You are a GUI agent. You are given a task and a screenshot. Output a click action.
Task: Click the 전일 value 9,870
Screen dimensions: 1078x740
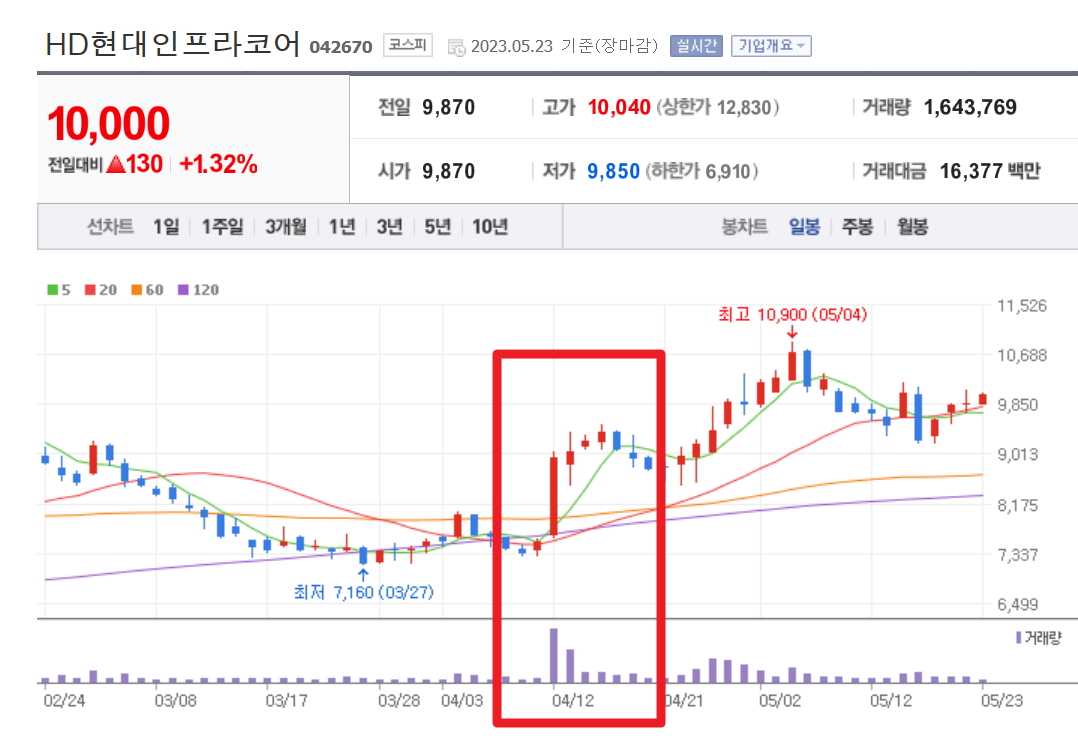448,107
